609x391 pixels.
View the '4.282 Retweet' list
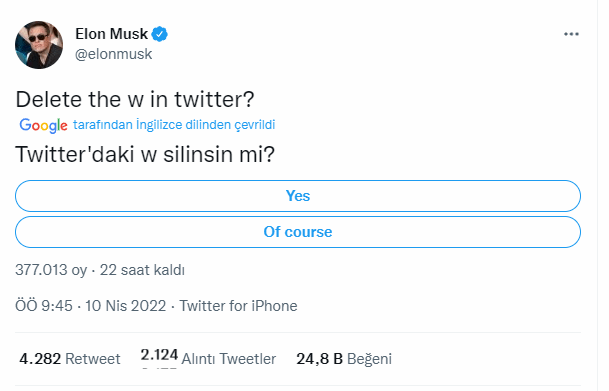(x=70, y=359)
